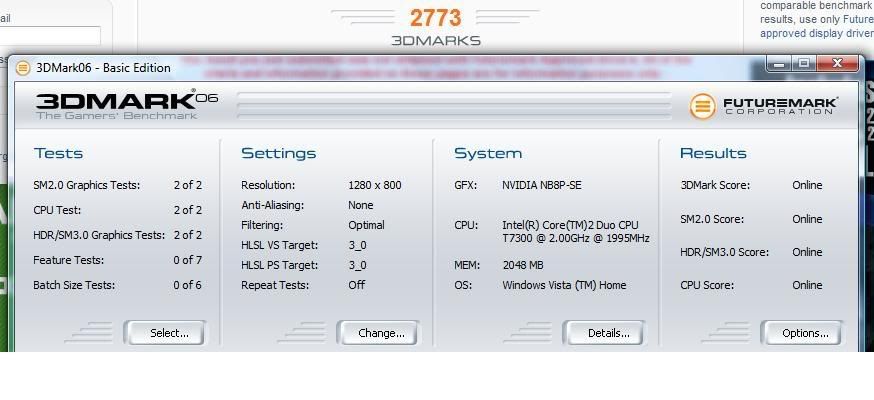Click the NVIDIA NB8P-SE GFX value
The height and width of the screenshot is (400, 874).
(x=542, y=186)
